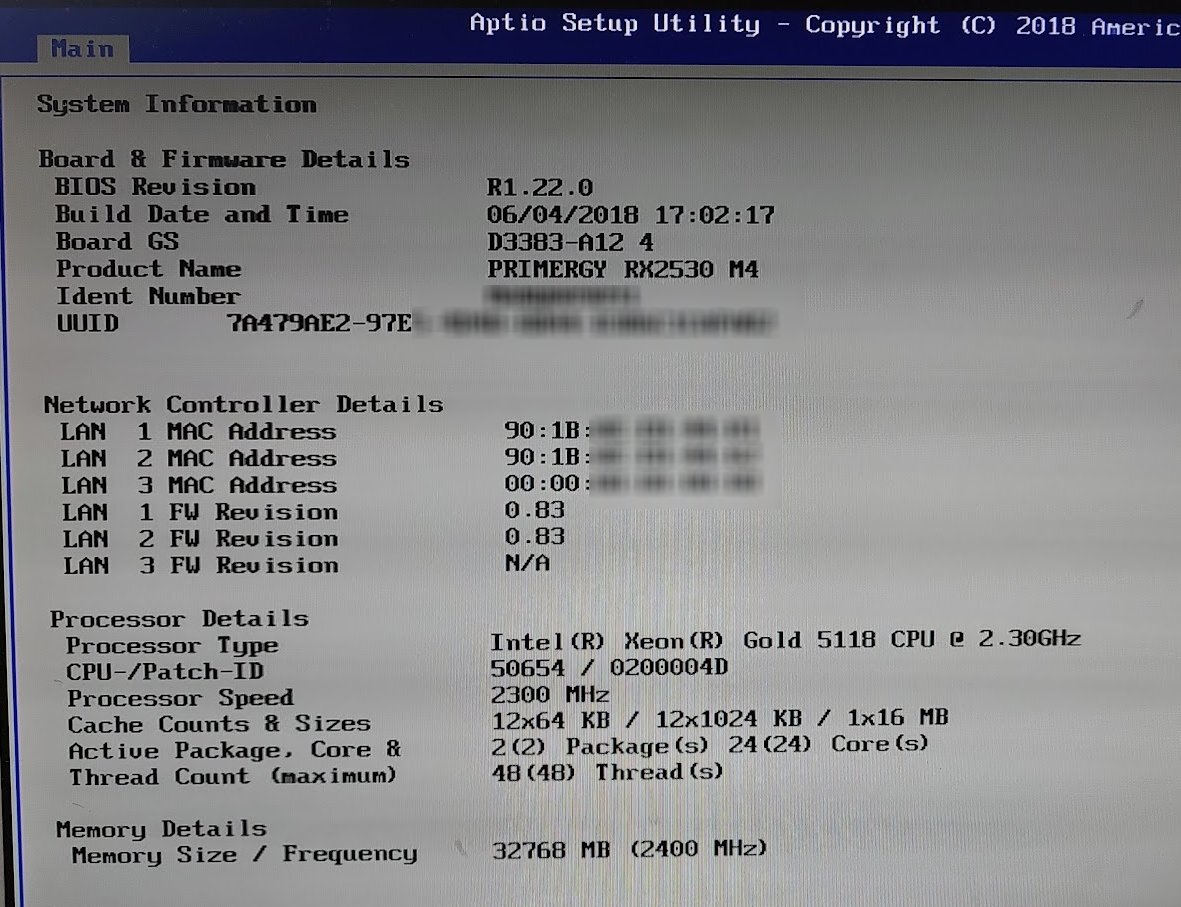The width and height of the screenshot is (1181, 907).
Task: Click the Board & Firmware Details heading
Action: [x=224, y=159]
